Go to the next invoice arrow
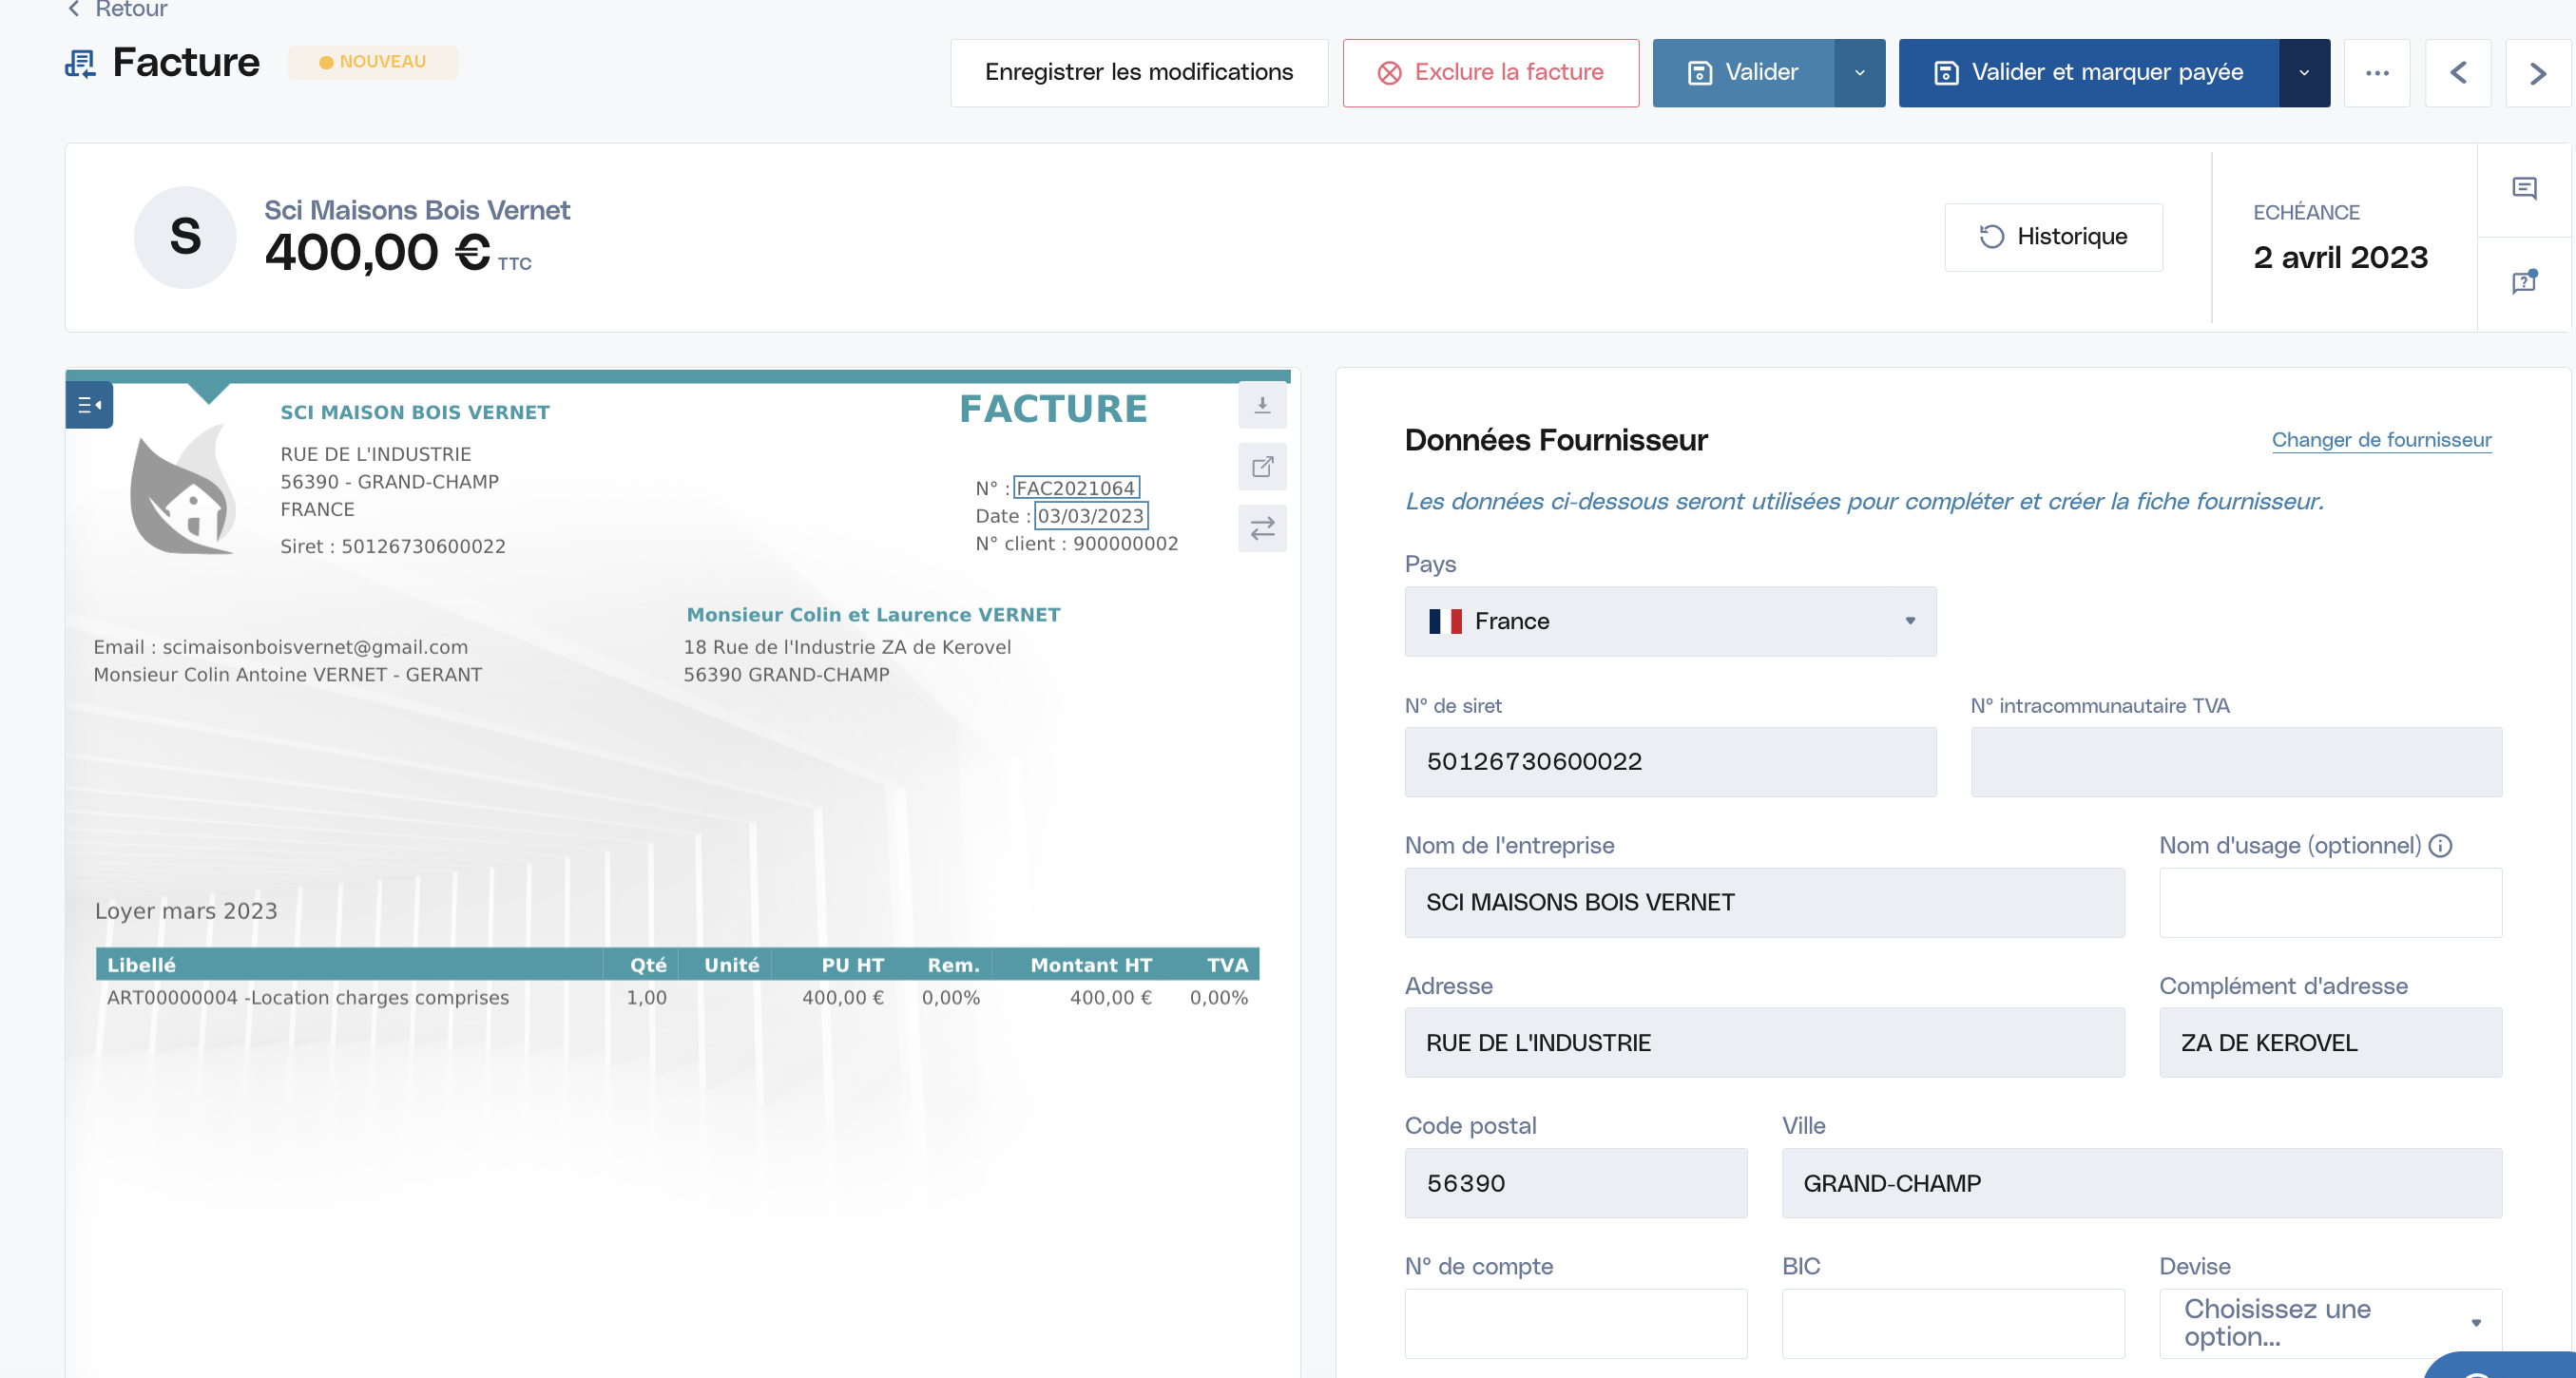This screenshot has width=2576, height=1378. [2537, 73]
